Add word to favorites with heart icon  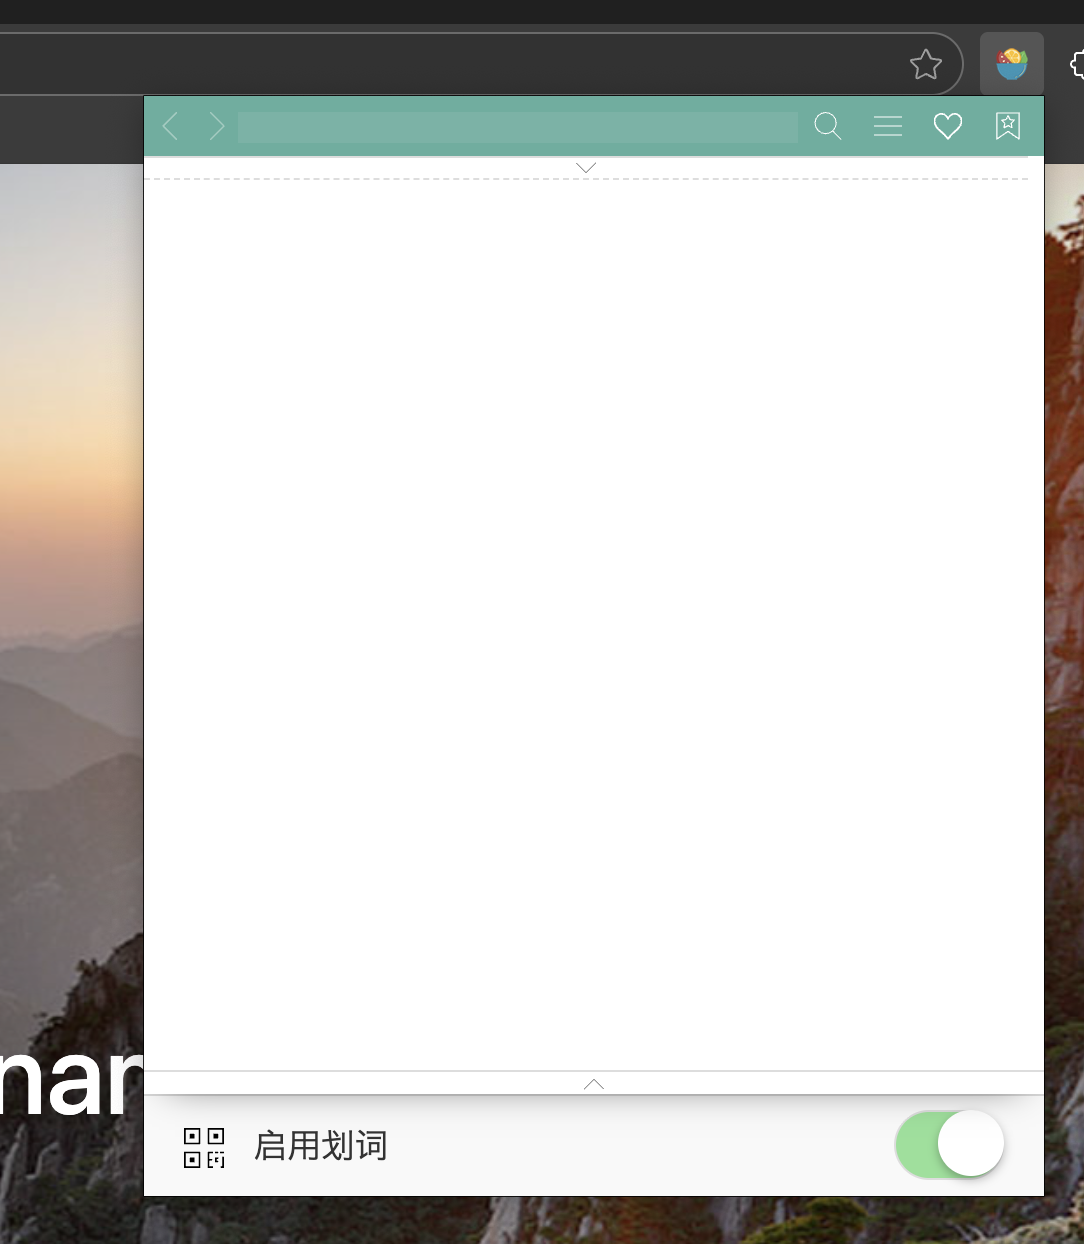947,126
